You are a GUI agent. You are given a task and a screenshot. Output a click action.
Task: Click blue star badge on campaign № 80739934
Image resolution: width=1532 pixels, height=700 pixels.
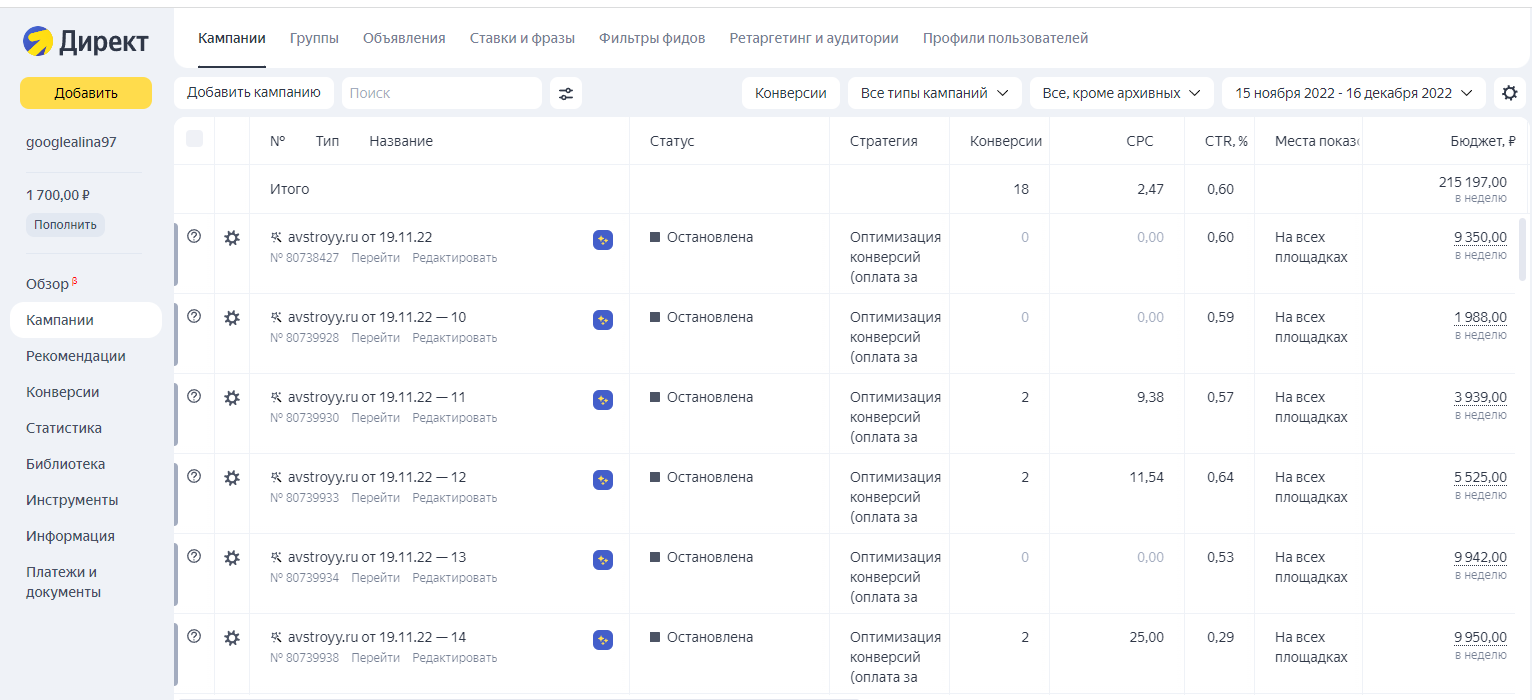click(602, 560)
